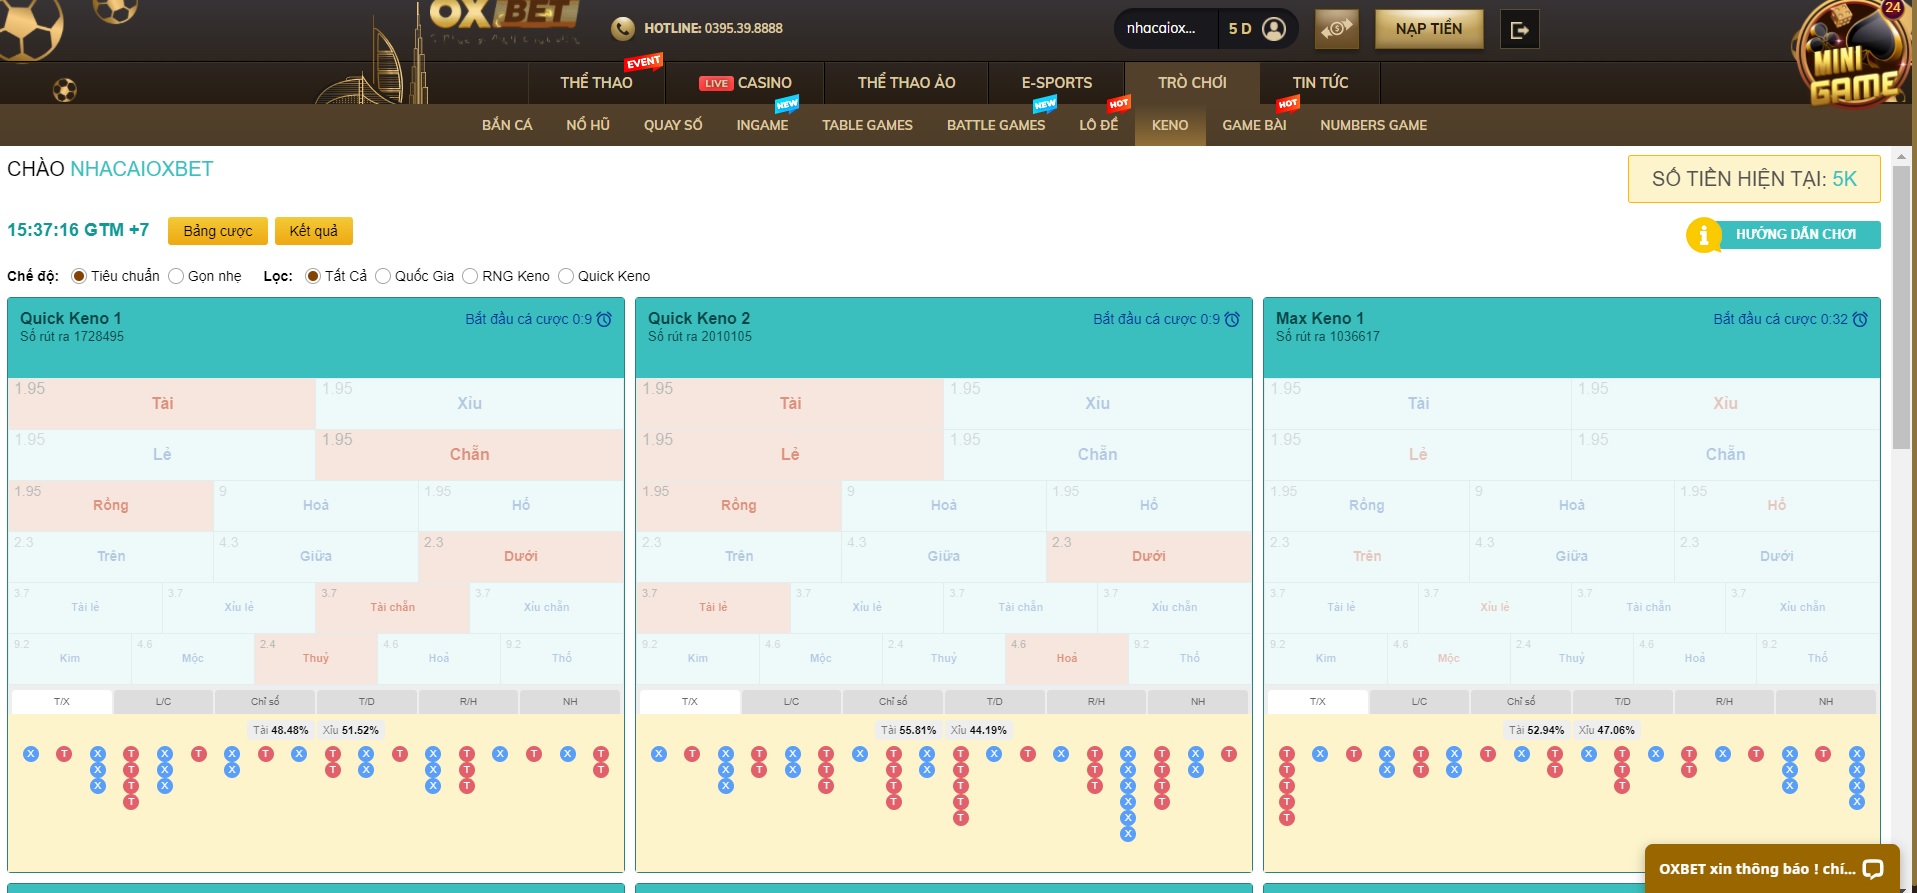Image resolution: width=1917 pixels, height=893 pixels.
Task: Choose the RNG Keno filter option
Action: point(470,276)
